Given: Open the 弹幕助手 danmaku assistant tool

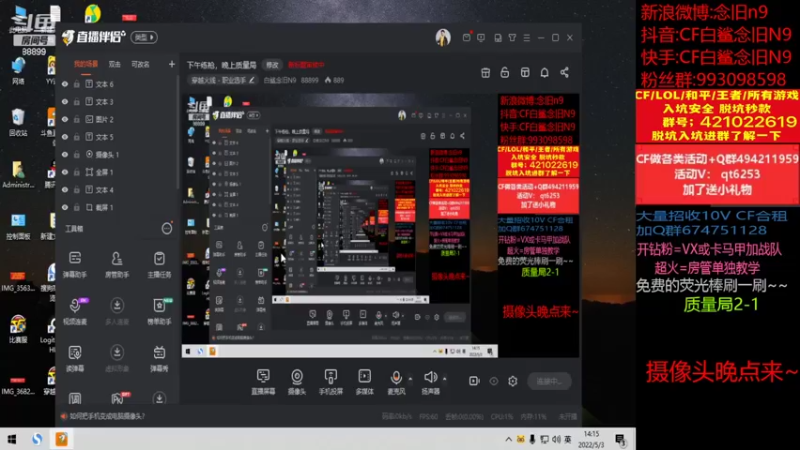Looking at the screenshot, I should (x=75, y=264).
